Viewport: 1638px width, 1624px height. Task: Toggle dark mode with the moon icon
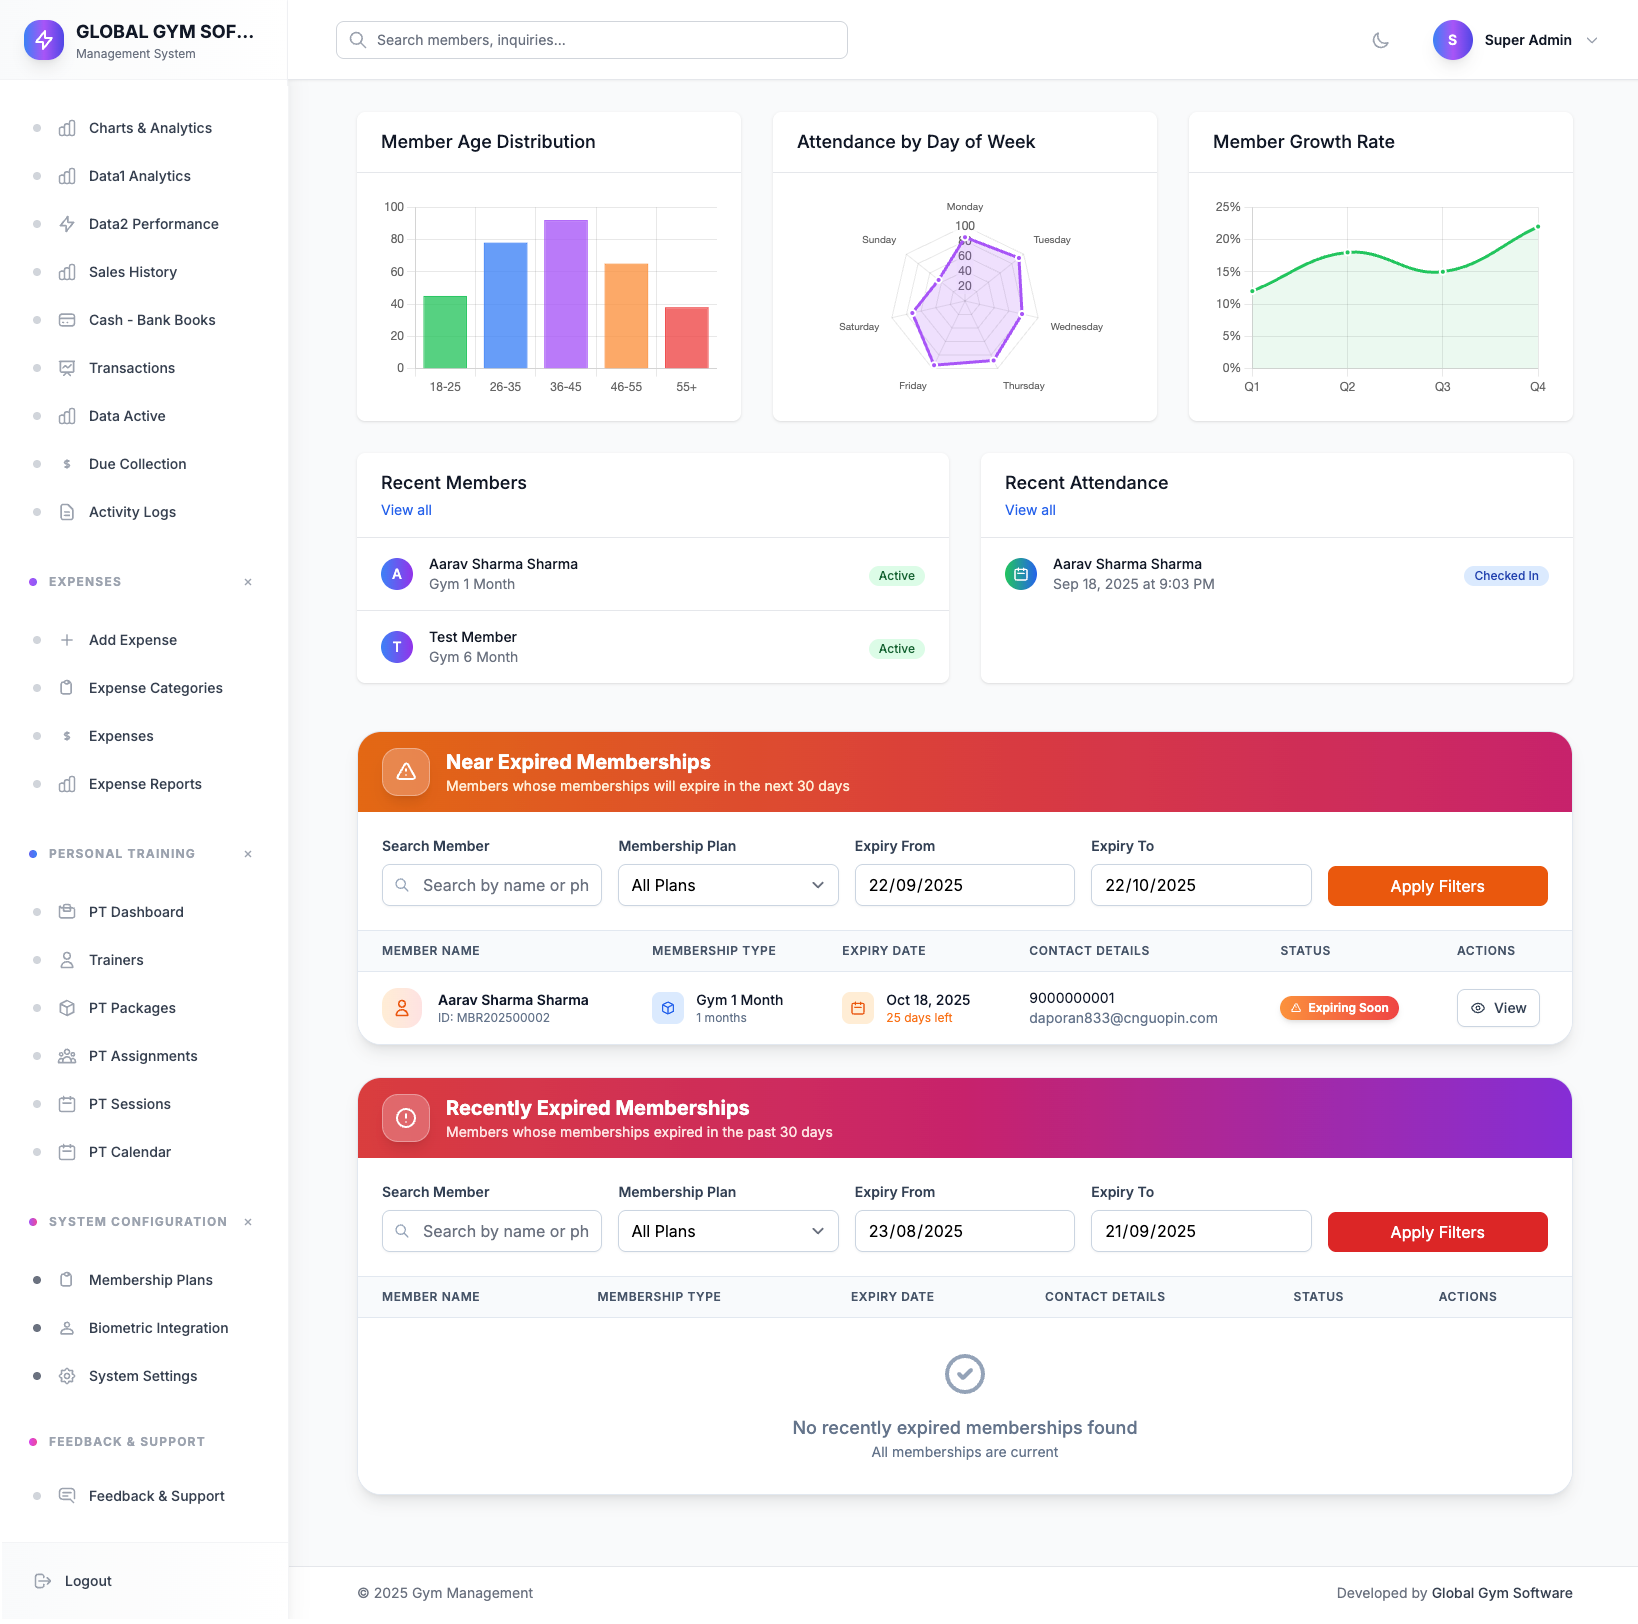click(1381, 40)
